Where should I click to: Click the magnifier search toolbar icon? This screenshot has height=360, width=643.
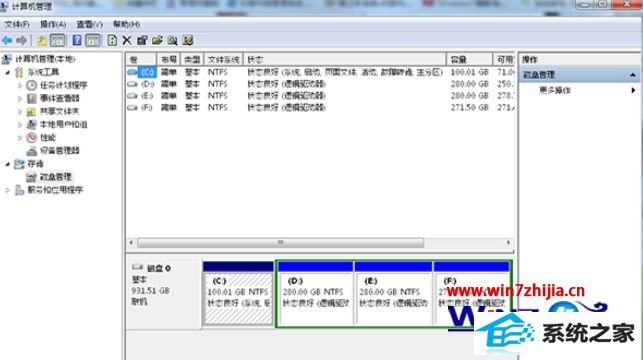[x=172, y=40]
